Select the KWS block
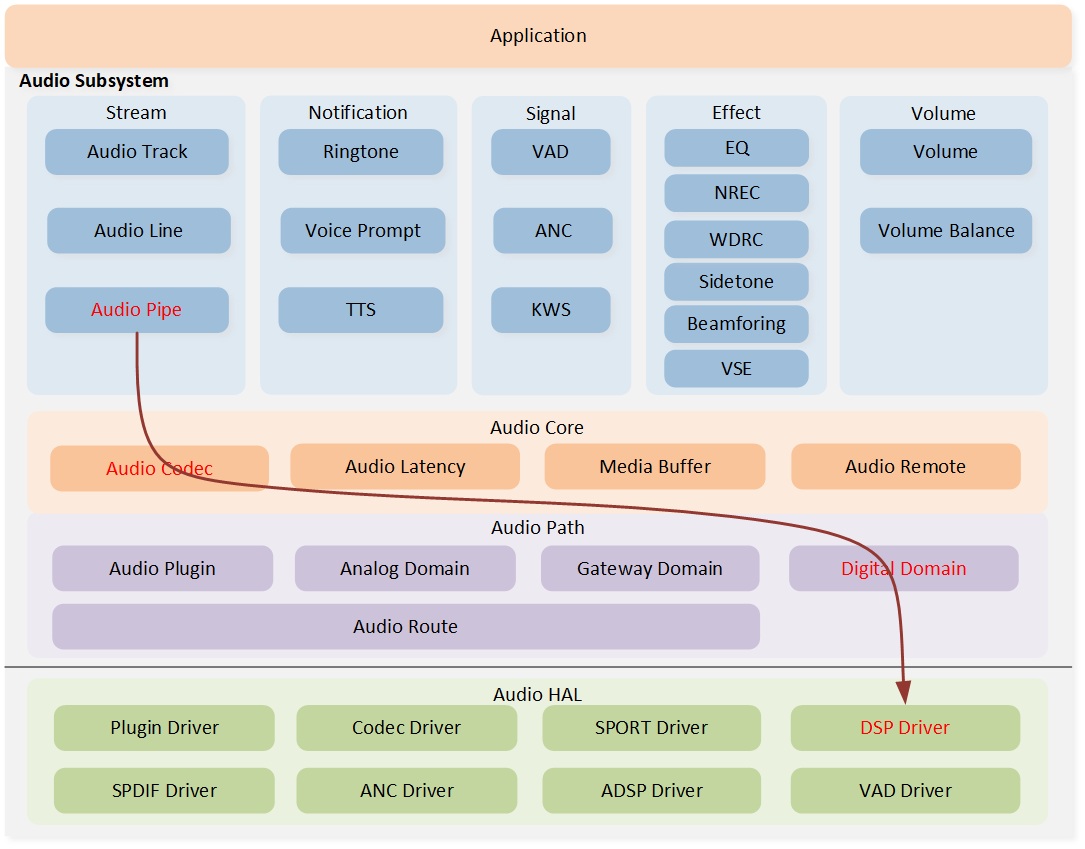1085x849 pixels. [551, 310]
